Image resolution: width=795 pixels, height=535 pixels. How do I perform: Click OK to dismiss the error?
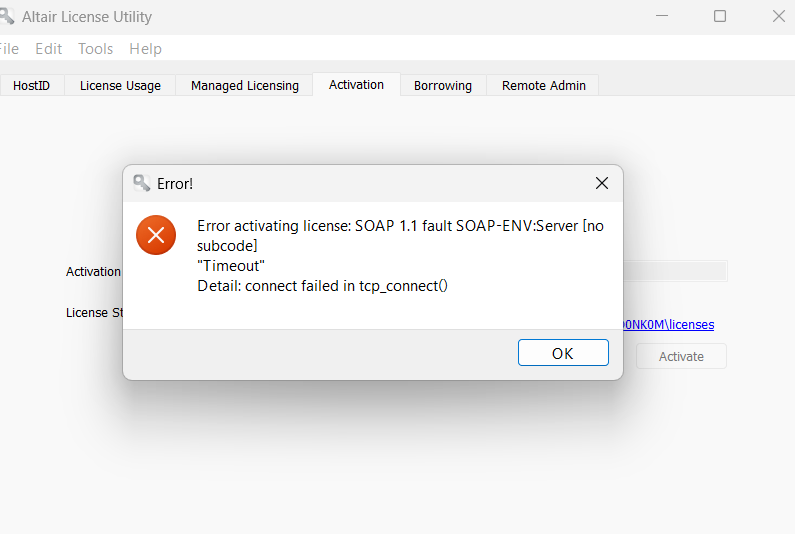563,352
